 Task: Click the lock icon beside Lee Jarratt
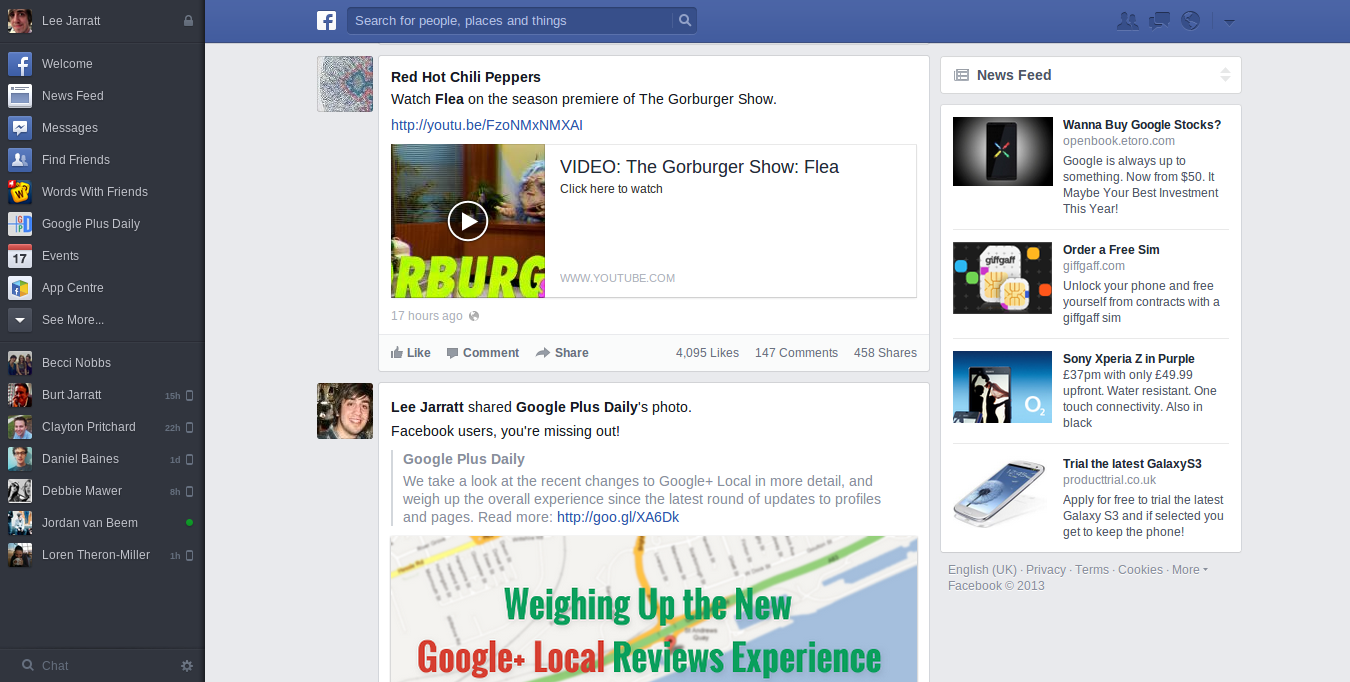[188, 20]
